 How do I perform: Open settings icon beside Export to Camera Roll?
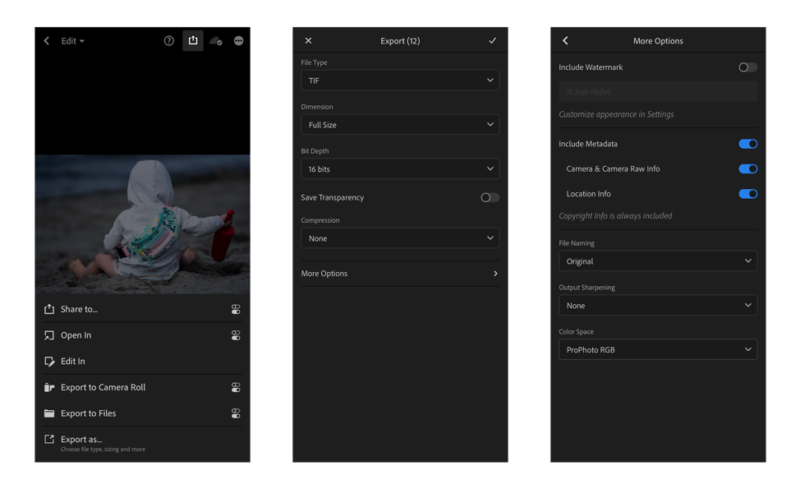pos(235,387)
